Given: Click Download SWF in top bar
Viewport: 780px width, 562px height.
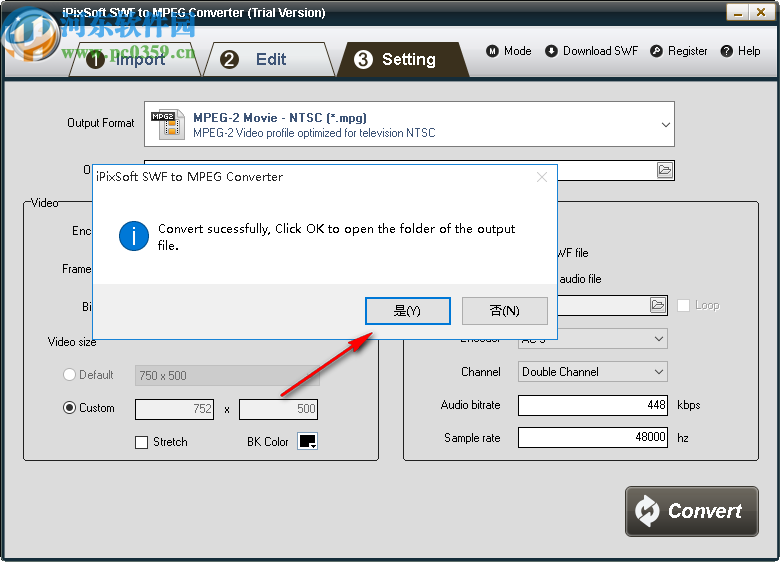Looking at the screenshot, I should [591, 51].
